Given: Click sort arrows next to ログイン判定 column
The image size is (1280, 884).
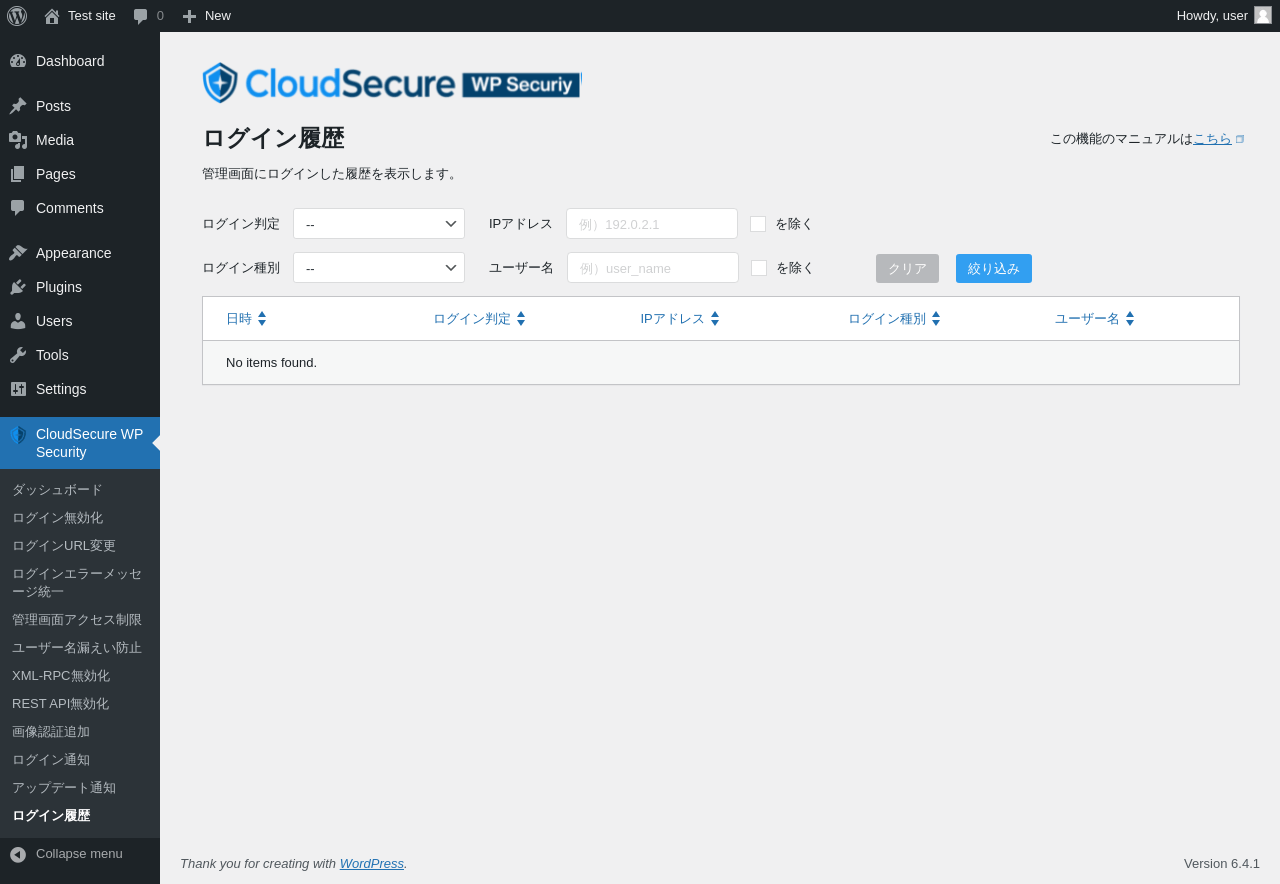Looking at the screenshot, I should coord(521,318).
